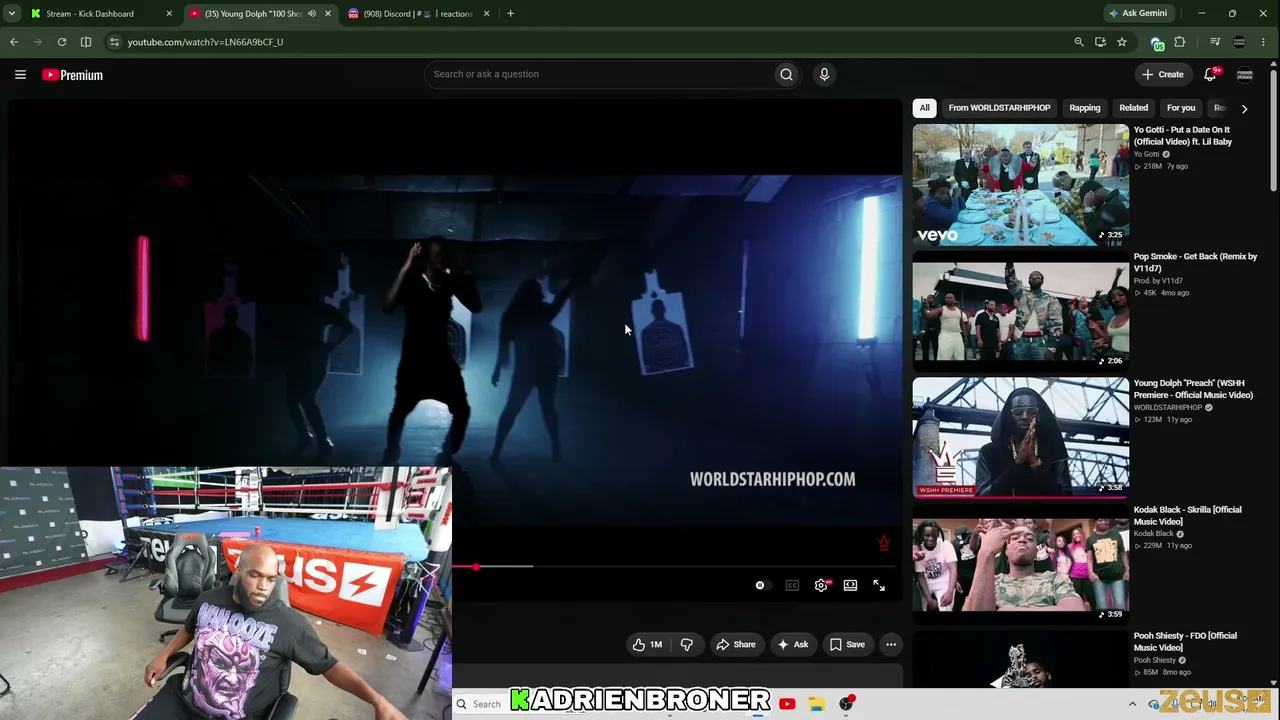Open the Yo Gotti Put a Date On It title

[1183, 136]
